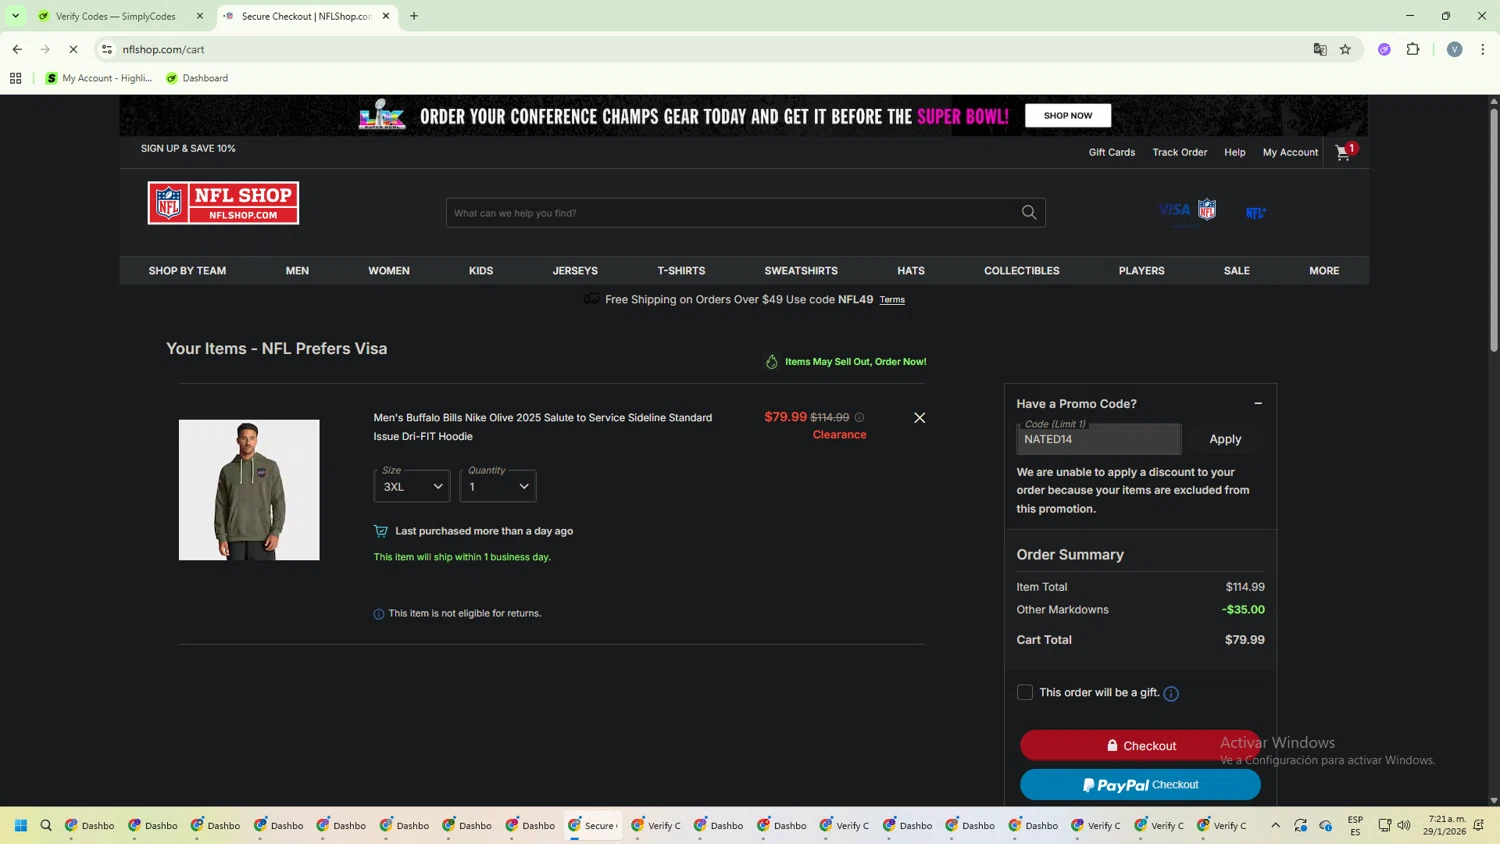Click the price info icon next to $114.99

[859, 417]
